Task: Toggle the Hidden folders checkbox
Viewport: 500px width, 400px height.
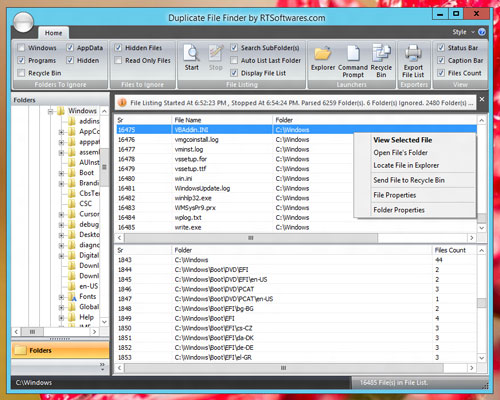Action: (70, 61)
